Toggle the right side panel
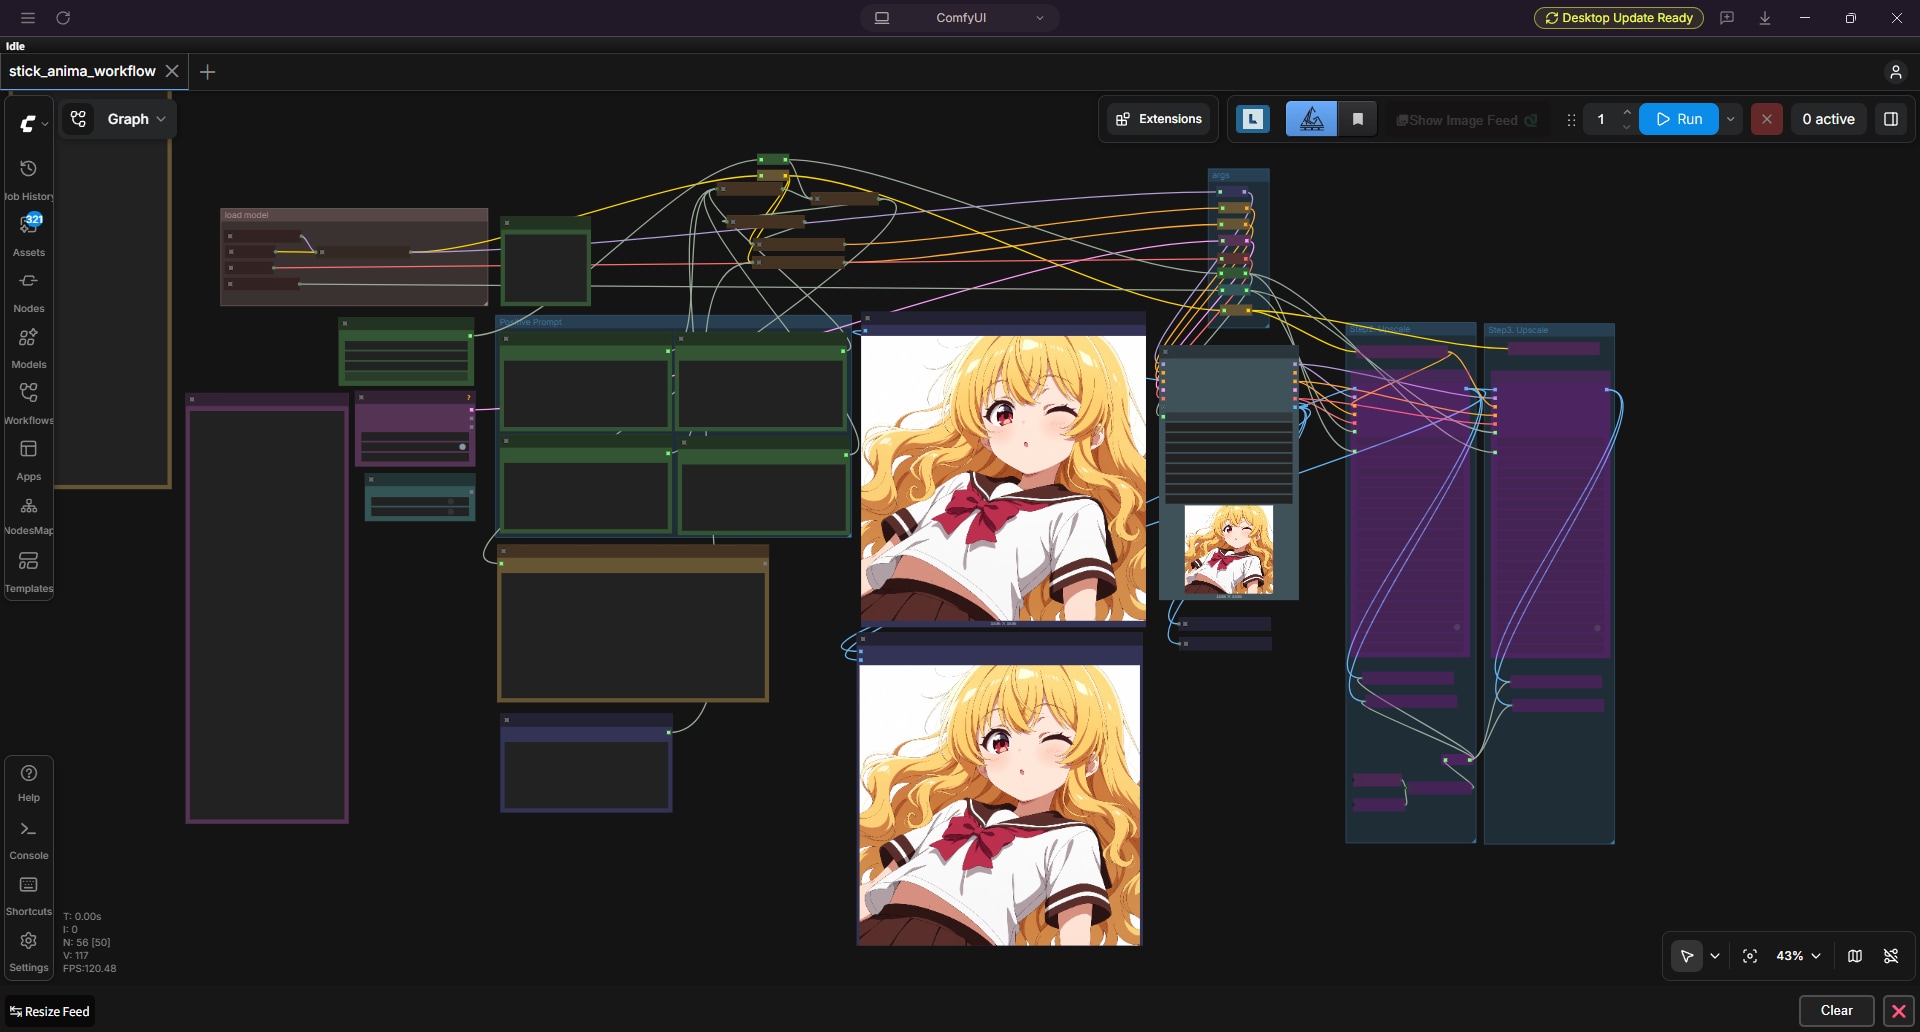Viewport: 1920px width, 1032px height. pos(1891,119)
